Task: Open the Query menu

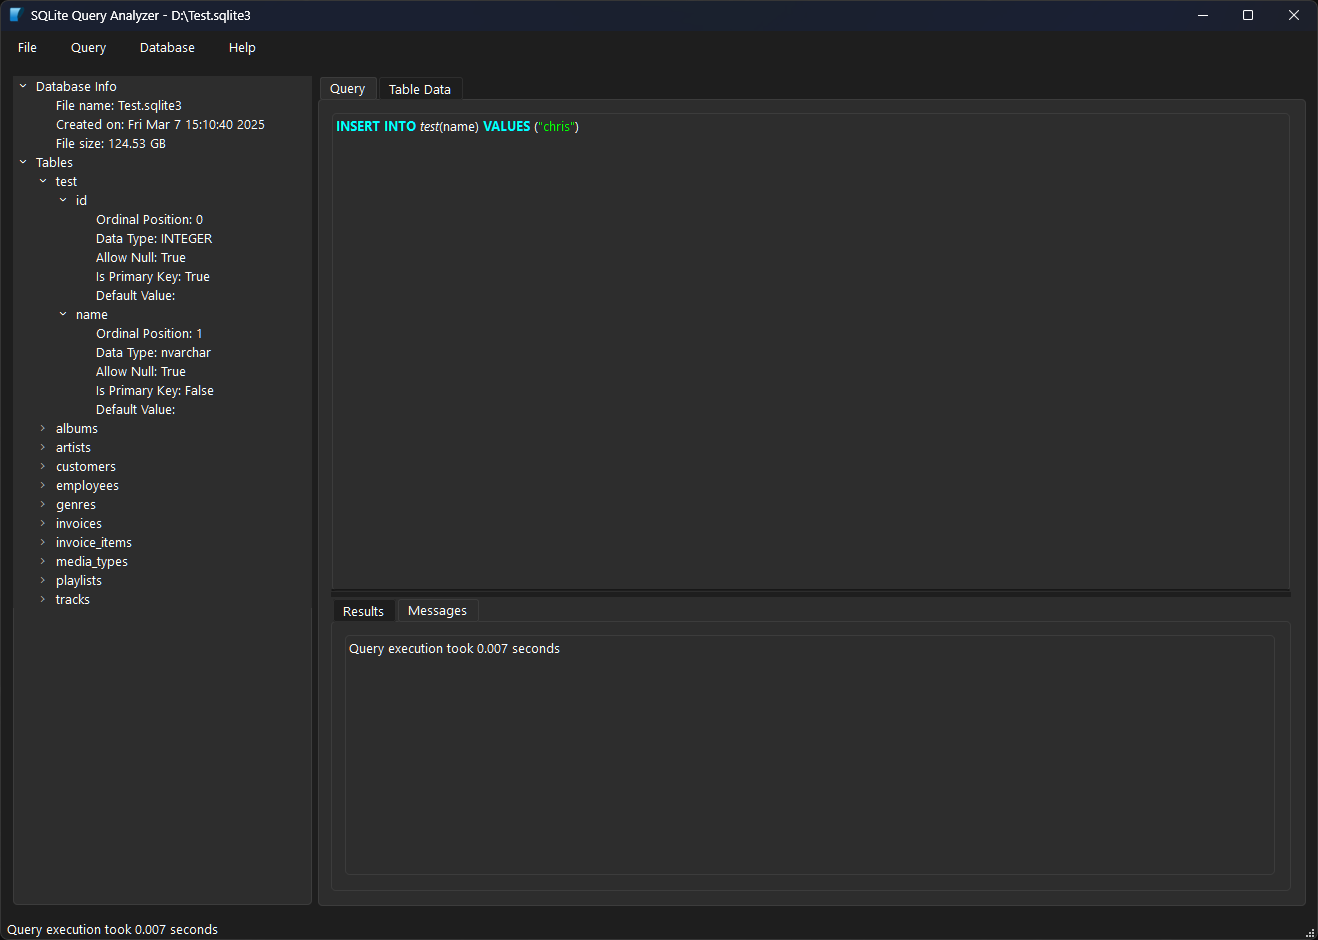Action: click(88, 47)
